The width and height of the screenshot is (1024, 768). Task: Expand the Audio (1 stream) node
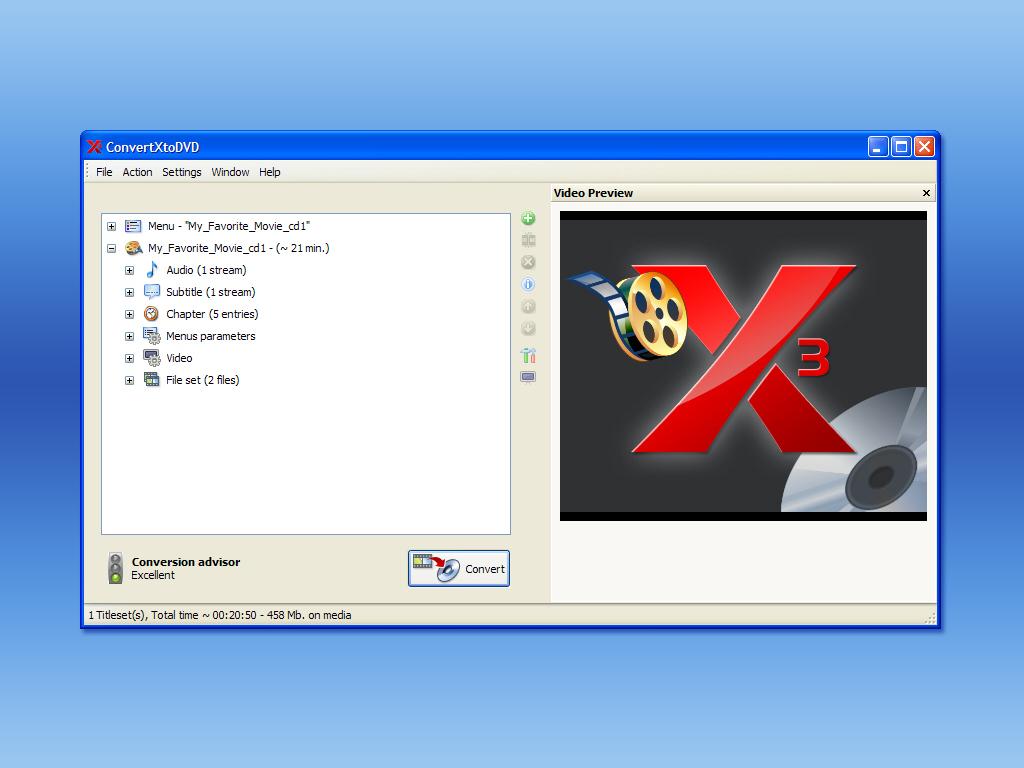(129, 271)
